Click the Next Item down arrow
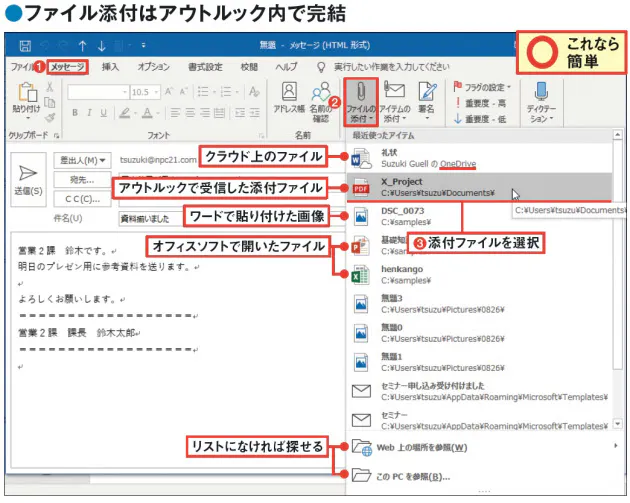630x503 pixels. point(102,46)
